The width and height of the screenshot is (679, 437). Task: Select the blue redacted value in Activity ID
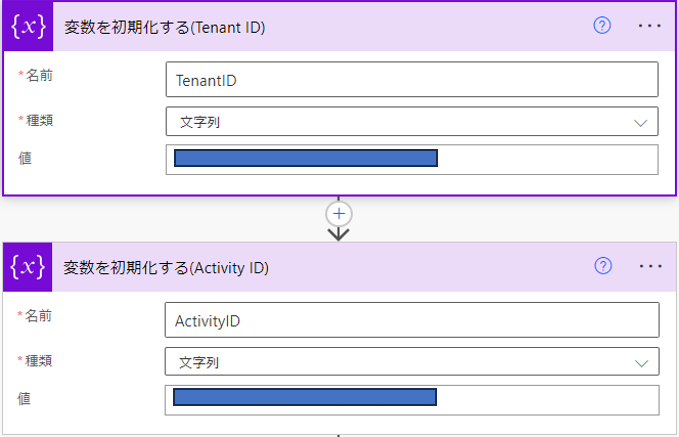(x=305, y=397)
